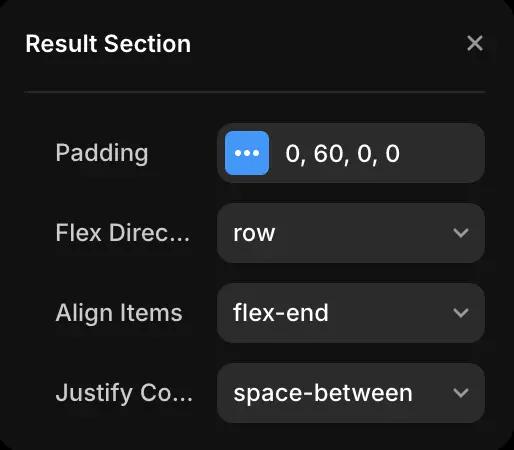Select the flex-end value text
The width and height of the screenshot is (514, 450).
pyautogui.click(x=281, y=313)
